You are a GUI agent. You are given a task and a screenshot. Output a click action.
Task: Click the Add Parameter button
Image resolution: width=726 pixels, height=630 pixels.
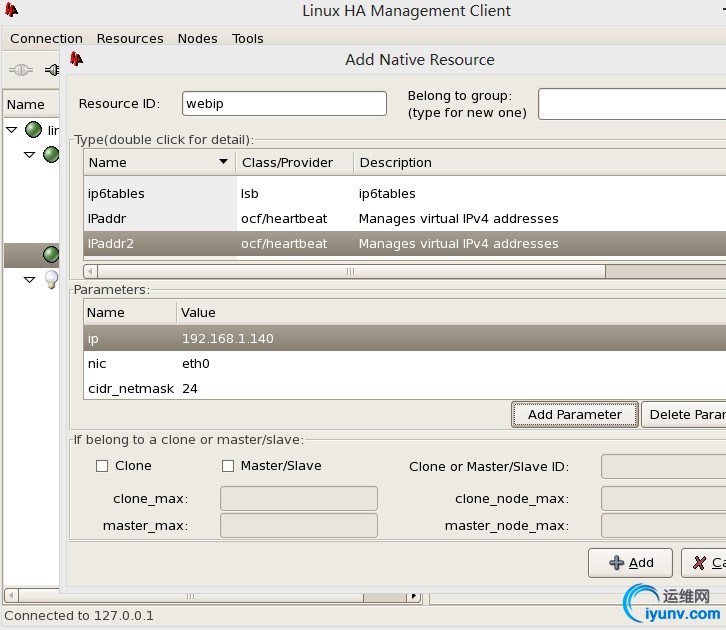575,414
